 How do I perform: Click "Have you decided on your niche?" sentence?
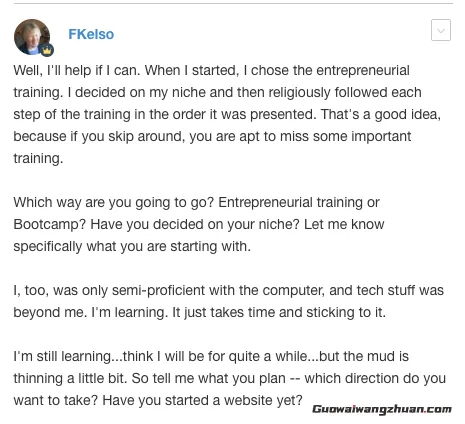point(195,225)
